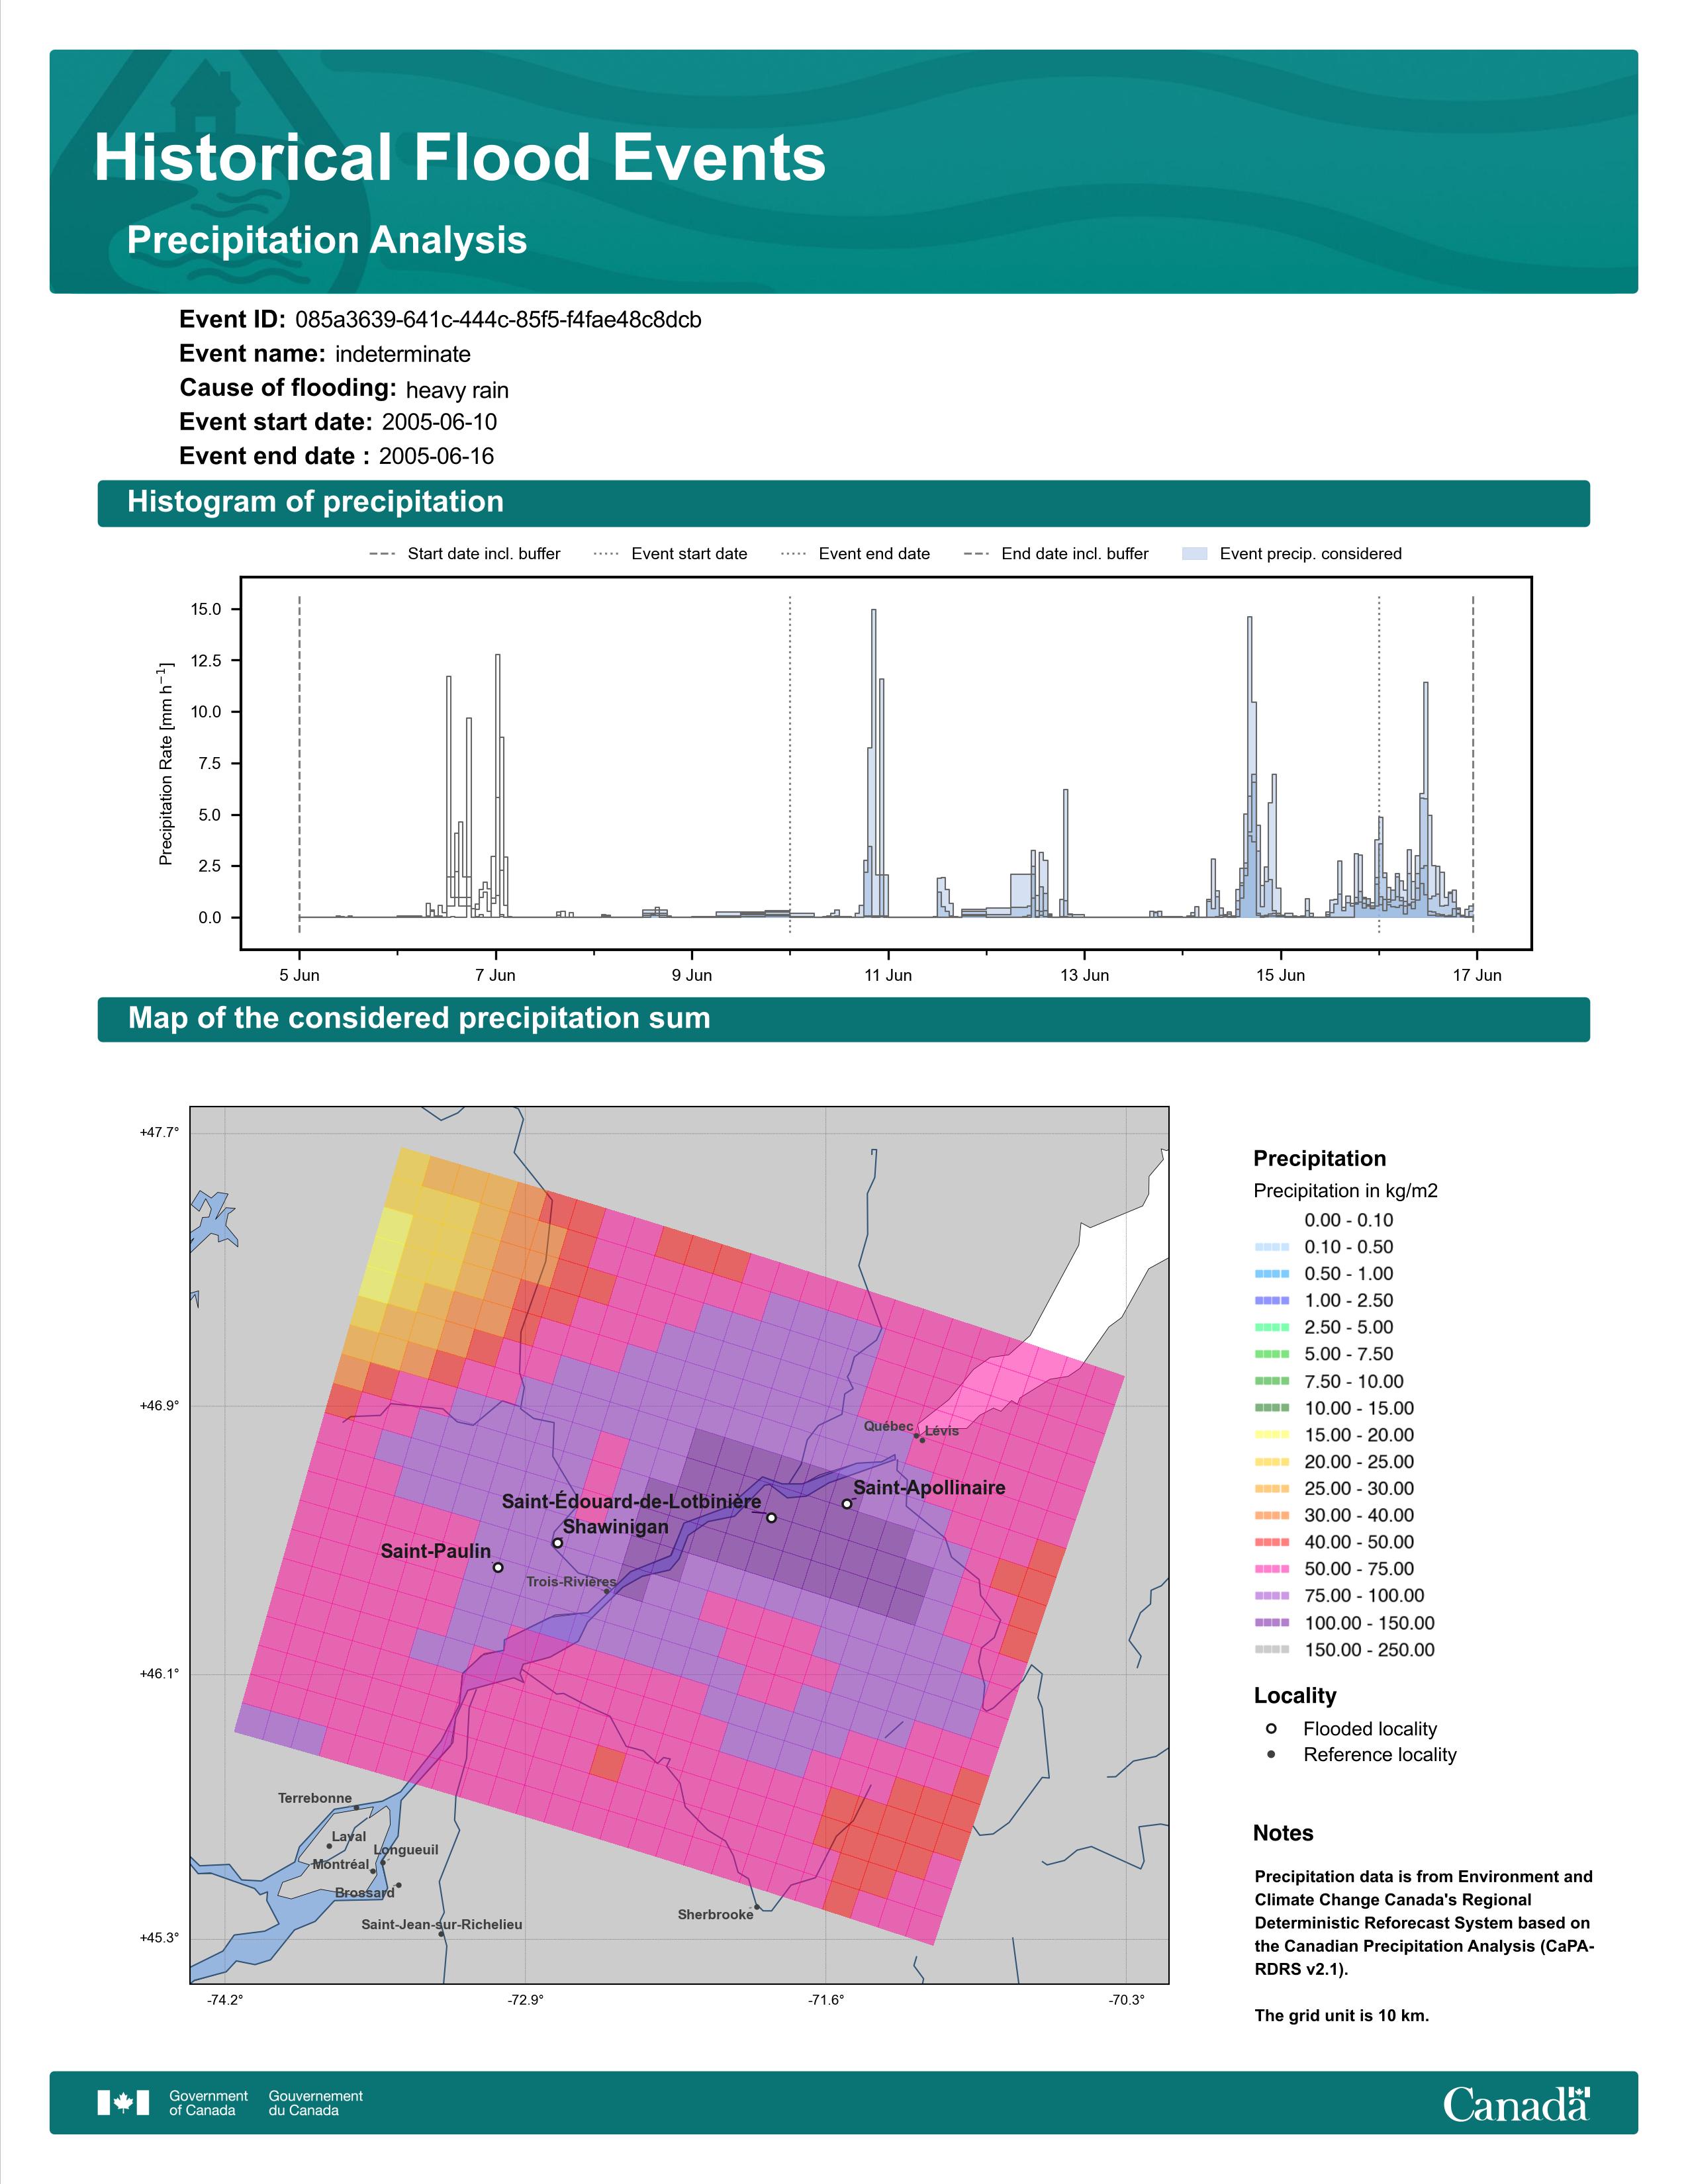Screen dimensions: 1688x2184
Task: Click the Saint-Jean-sur-Richelieu map label
Action: [441, 1924]
